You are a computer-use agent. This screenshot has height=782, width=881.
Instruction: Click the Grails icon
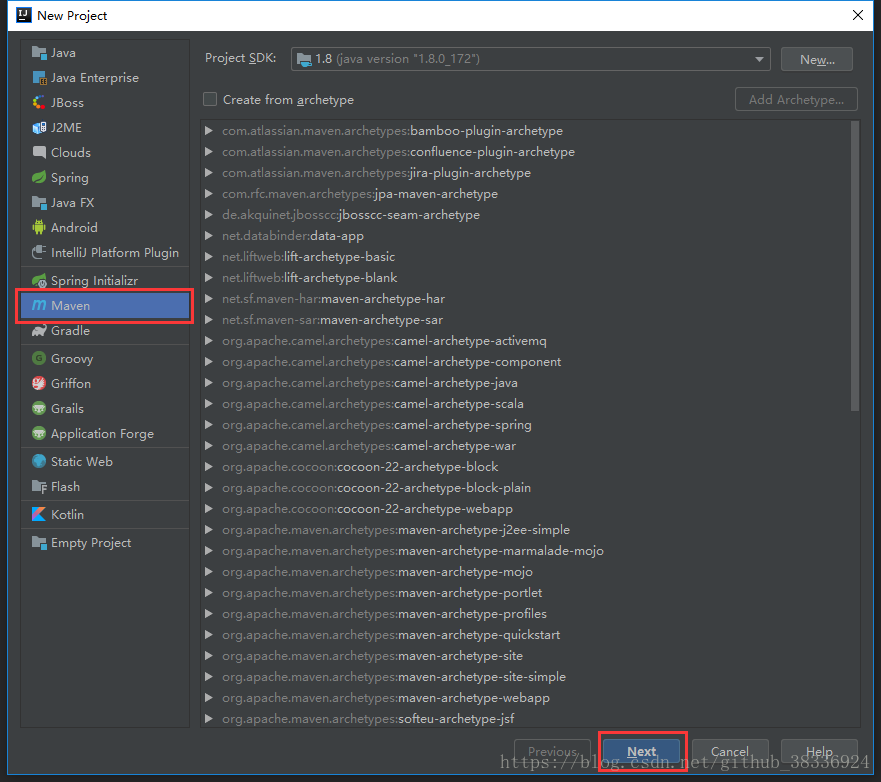(x=39, y=408)
